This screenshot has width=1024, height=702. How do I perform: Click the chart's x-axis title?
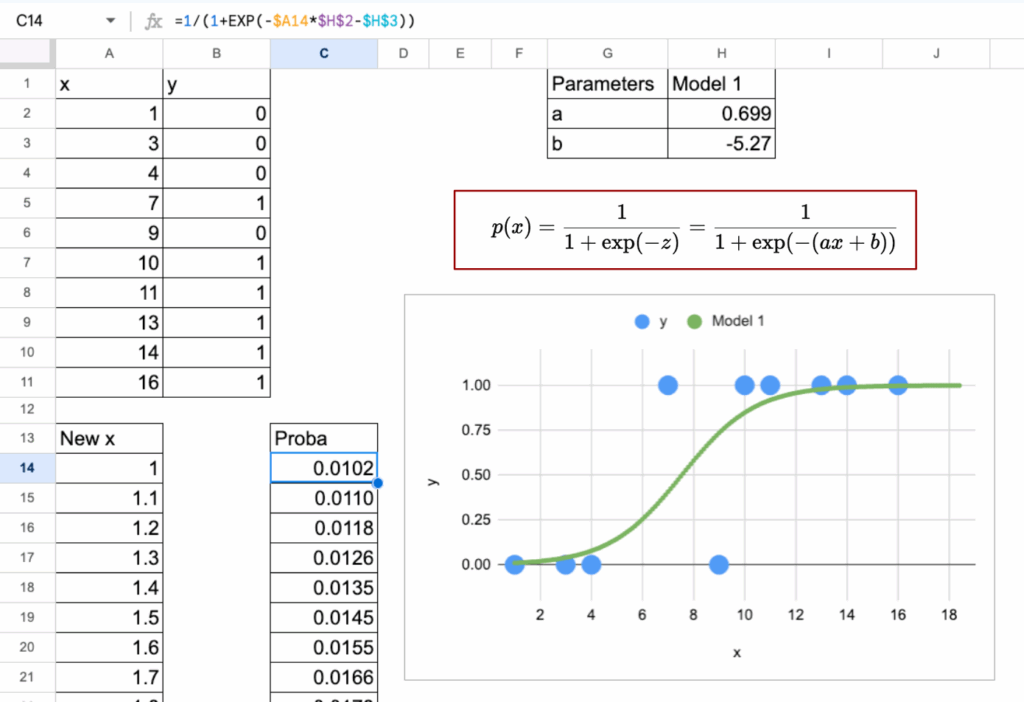pyautogui.click(x=737, y=651)
